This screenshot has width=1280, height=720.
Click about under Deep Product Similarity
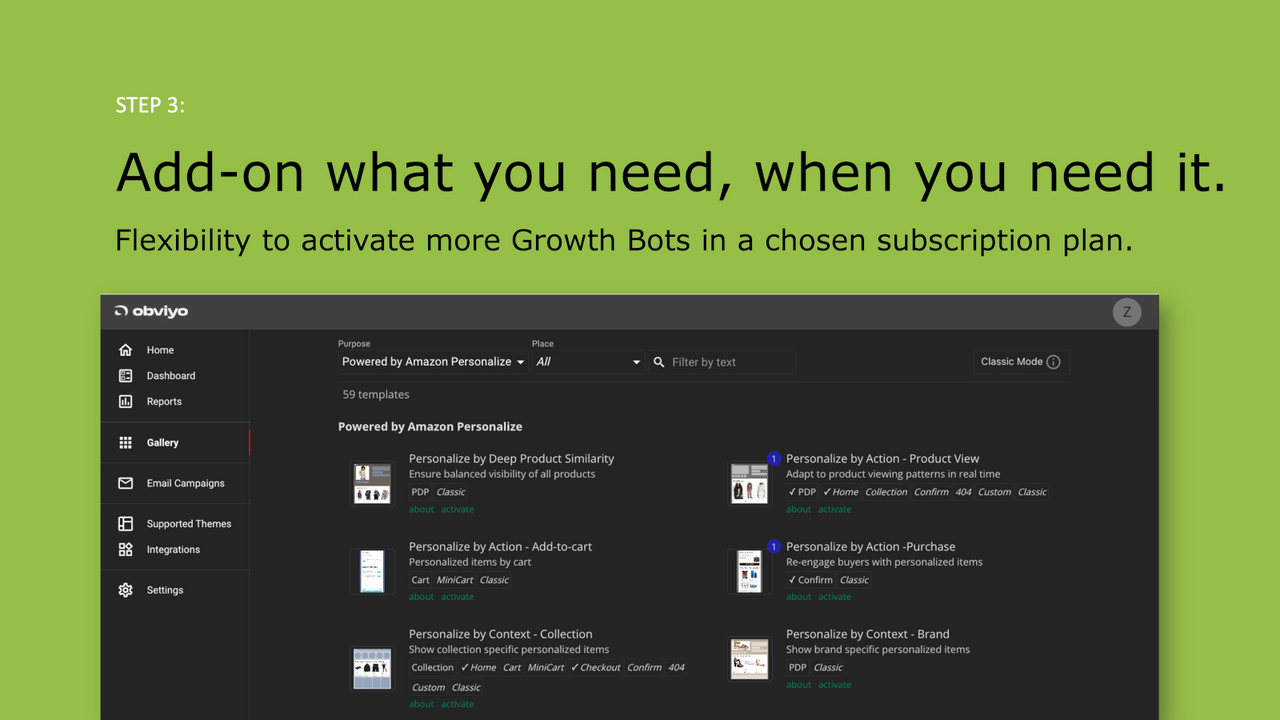[421, 509]
